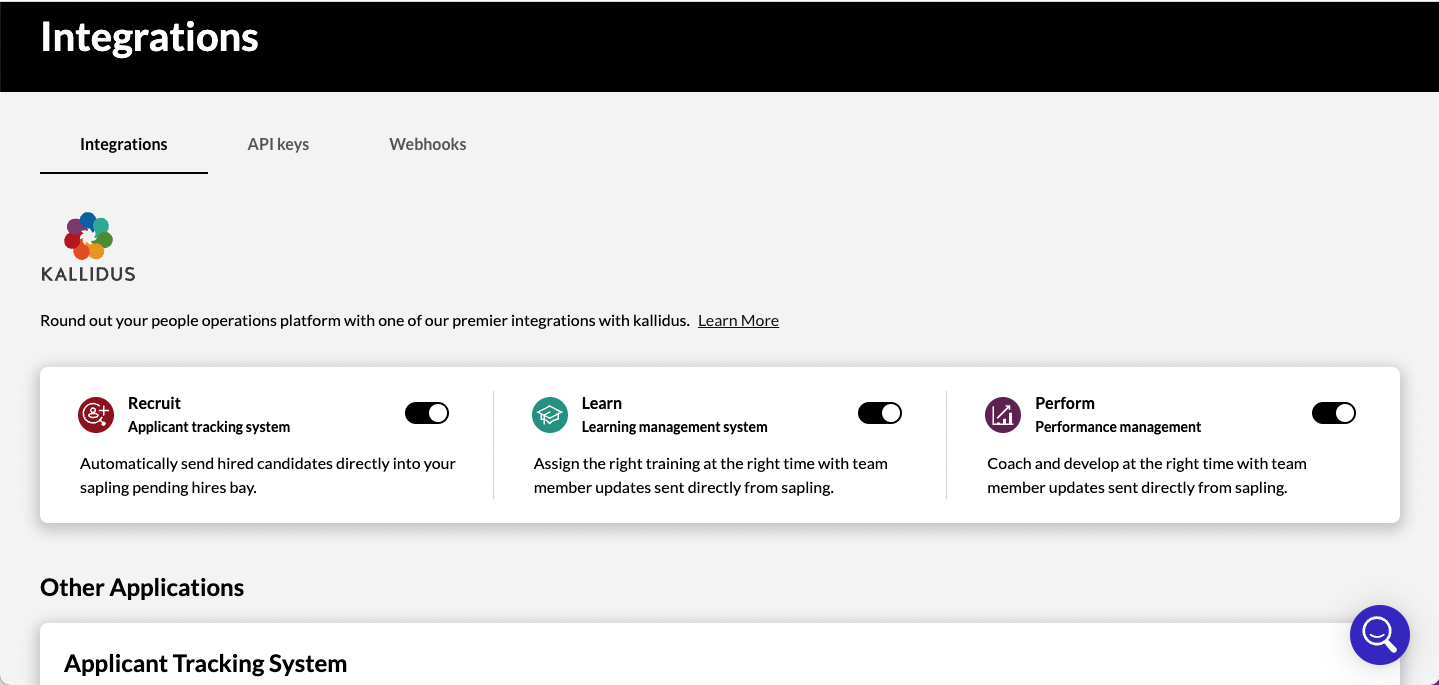Click the Perform card title
Screen dimensions: 1439x685
pos(1065,403)
